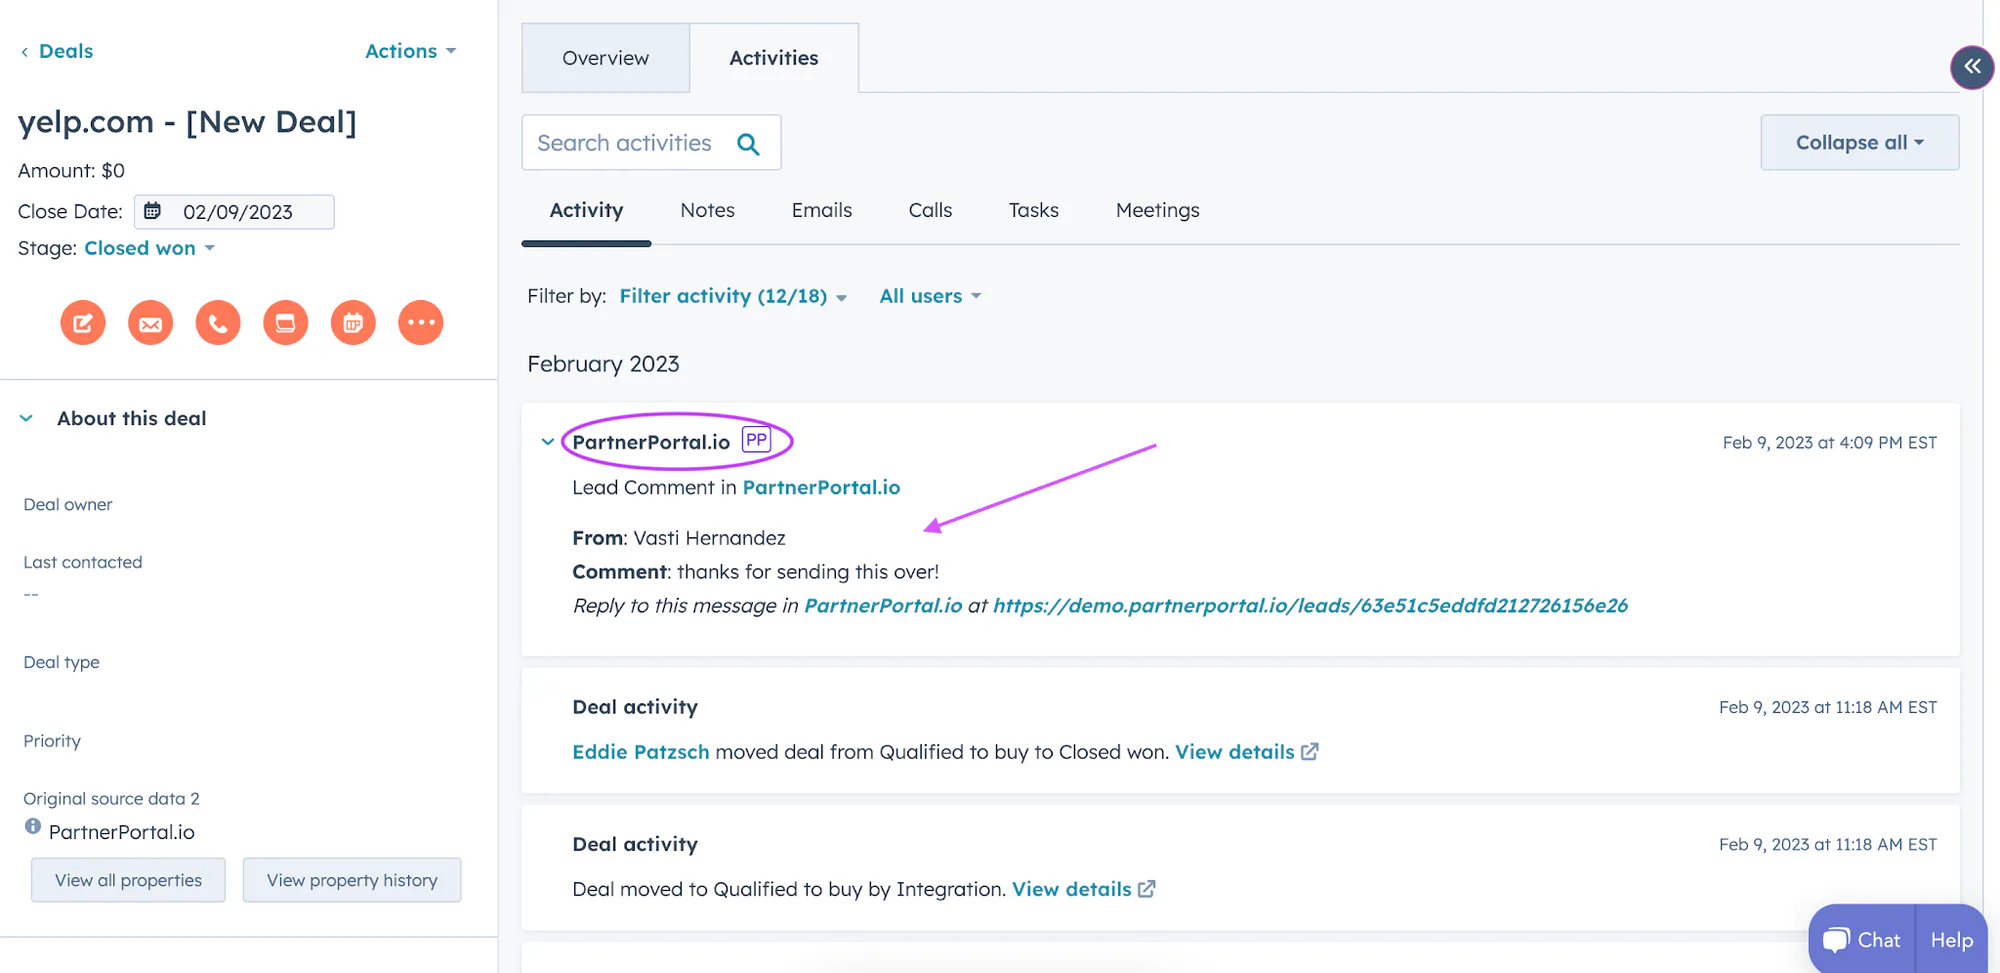Open View details for Integration activity
This screenshot has height=973, width=2000.
pyautogui.click(x=1071, y=889)
